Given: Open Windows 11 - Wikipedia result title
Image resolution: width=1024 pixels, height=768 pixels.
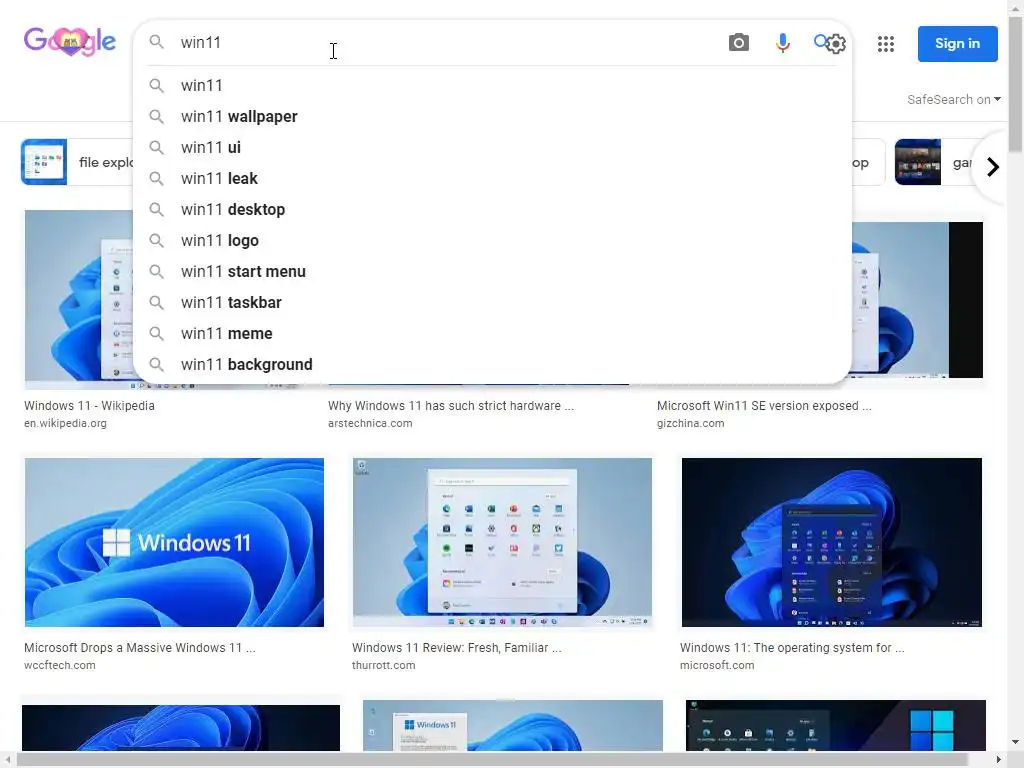Looking at the screenshot, I should coord(89,406).
